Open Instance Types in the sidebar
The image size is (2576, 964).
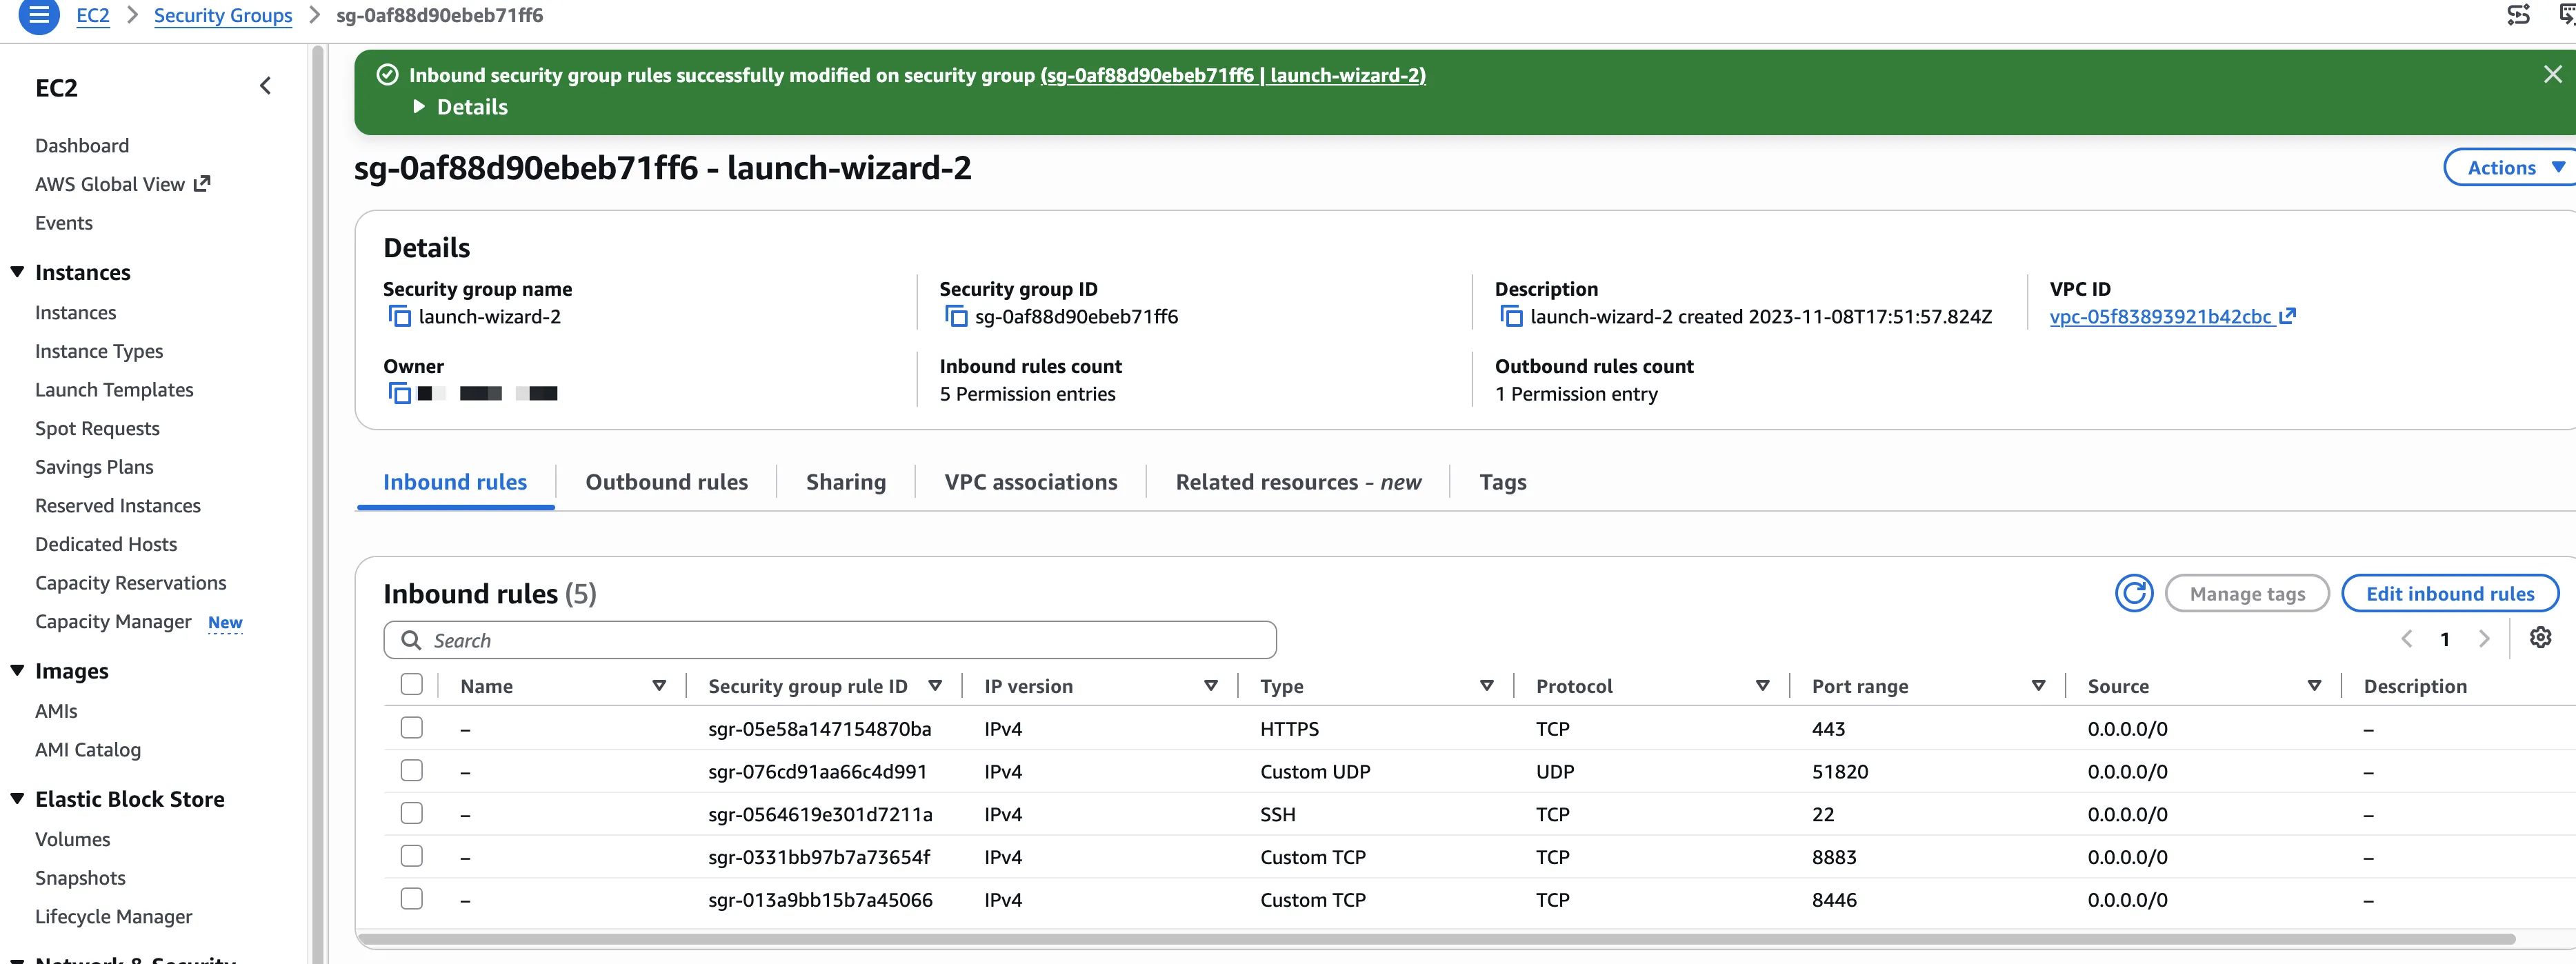point(99,351)
